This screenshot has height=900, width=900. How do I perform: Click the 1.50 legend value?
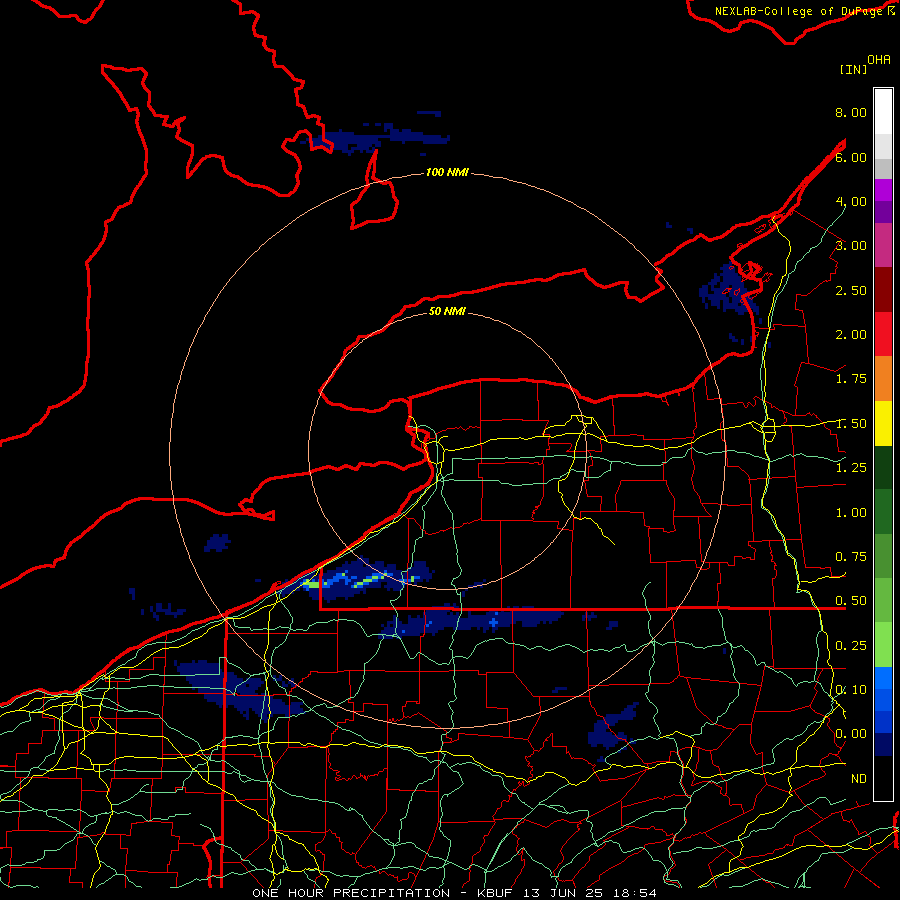pos(851,424)
